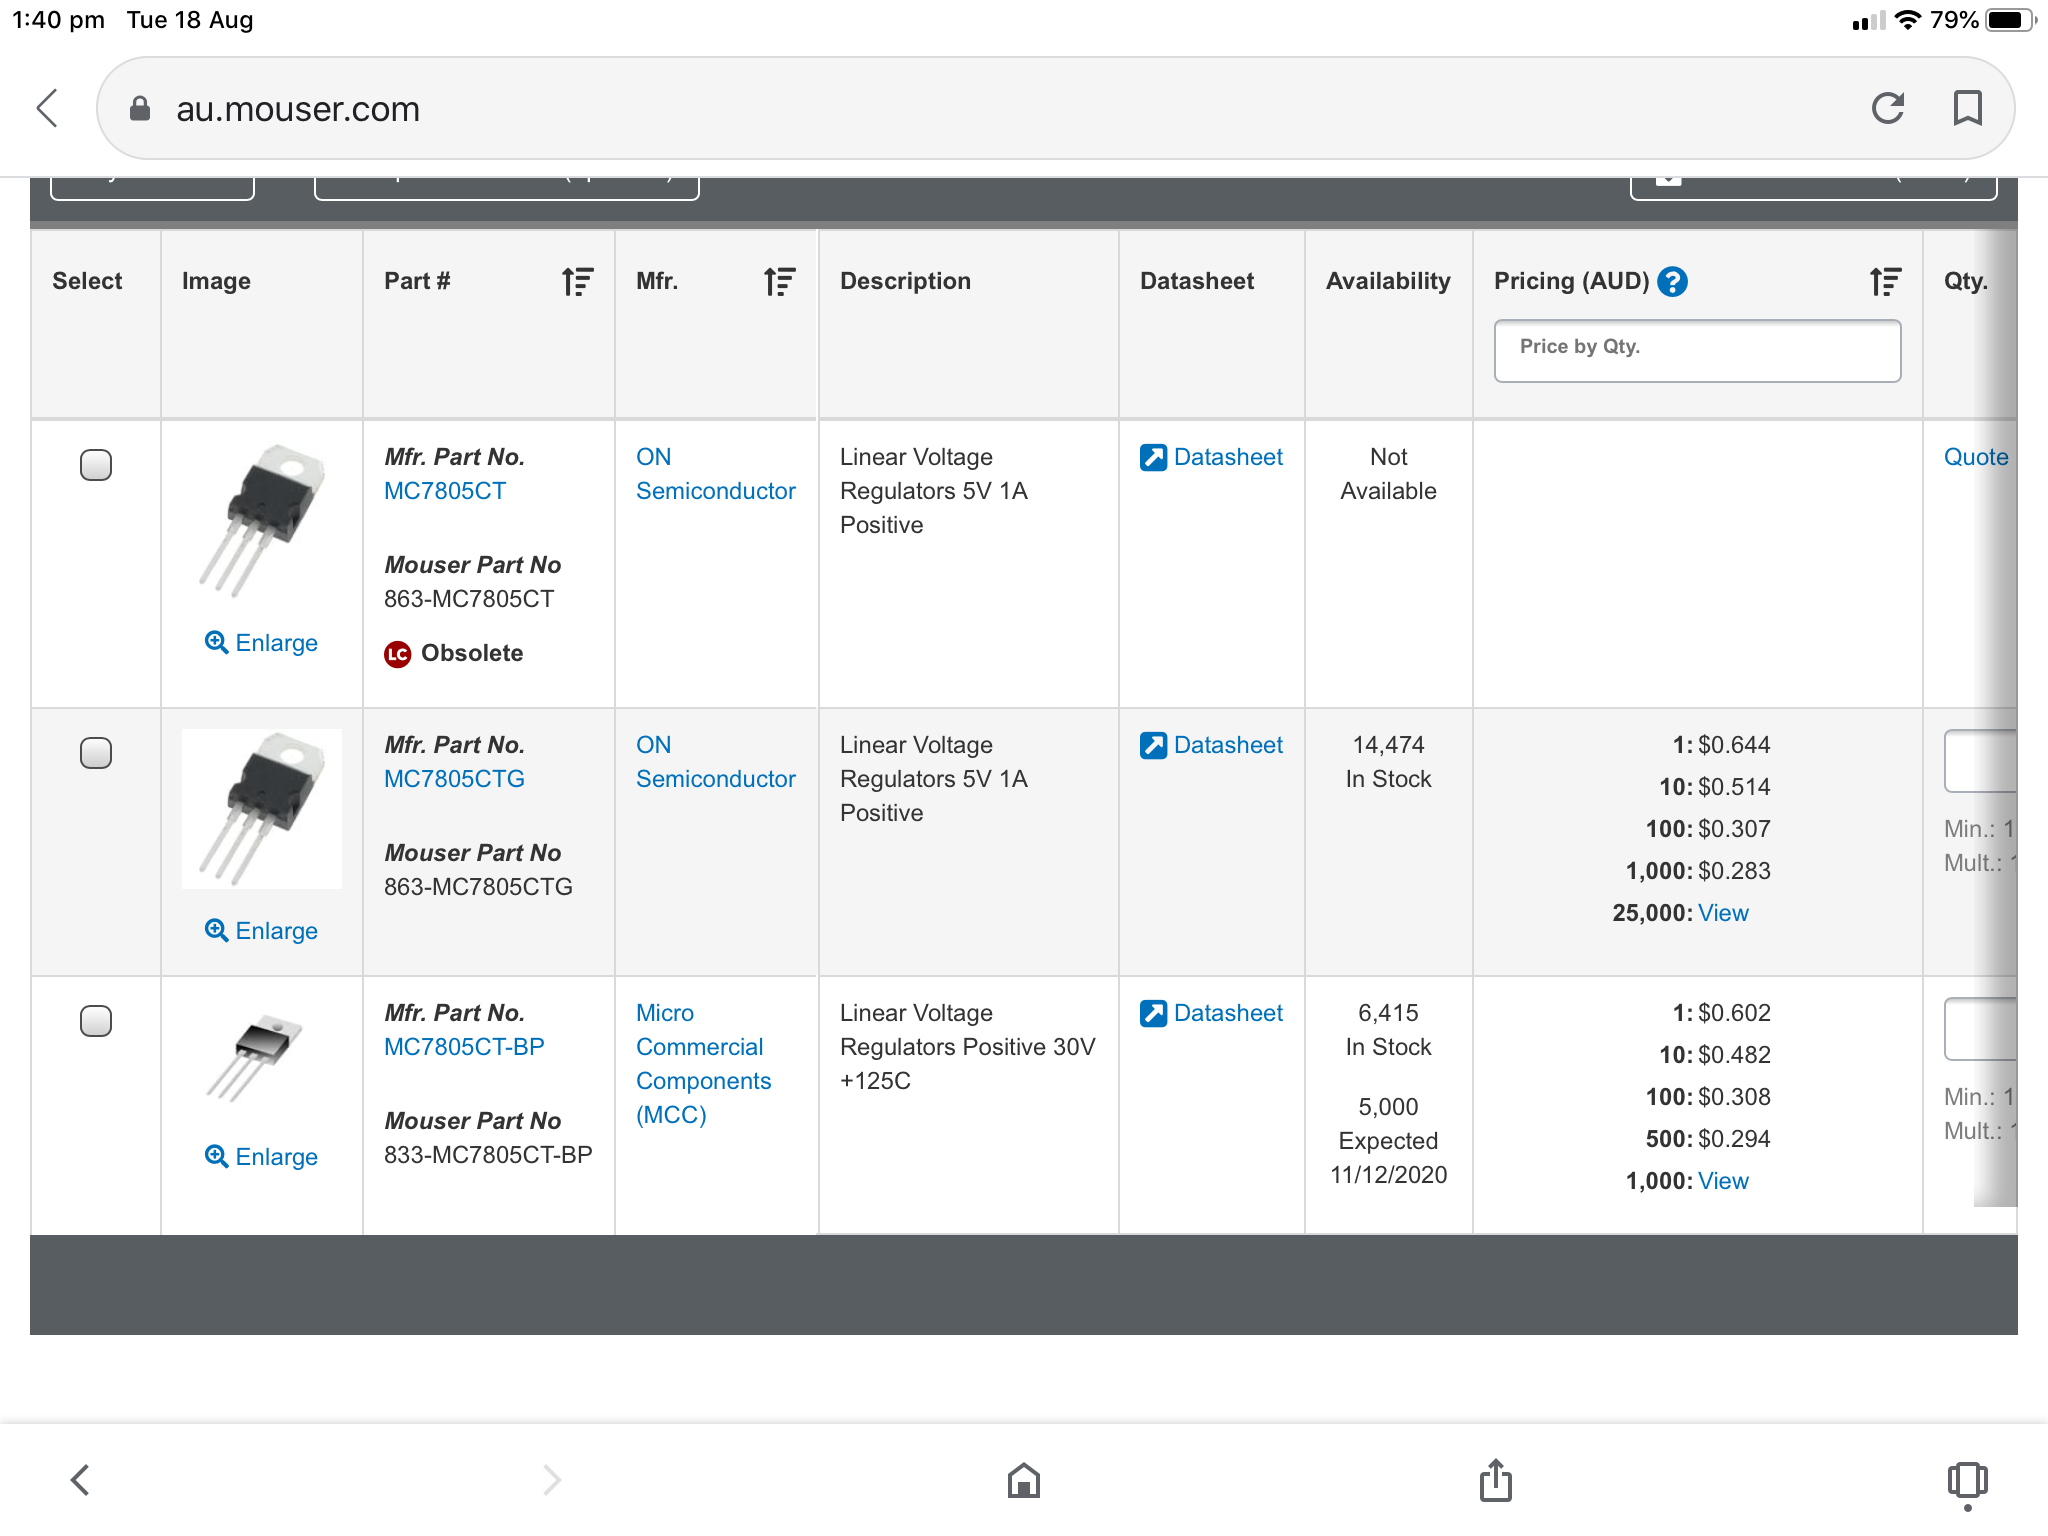The image size is (2048, 1536).
Task: Open MC7805CTG product thumbnail
Action: coord(262,808)
